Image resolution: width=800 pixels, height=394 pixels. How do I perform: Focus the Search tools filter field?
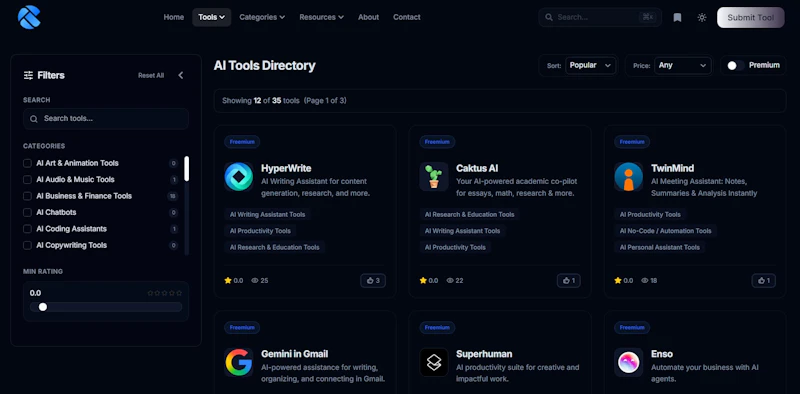[x=106, y=119]
